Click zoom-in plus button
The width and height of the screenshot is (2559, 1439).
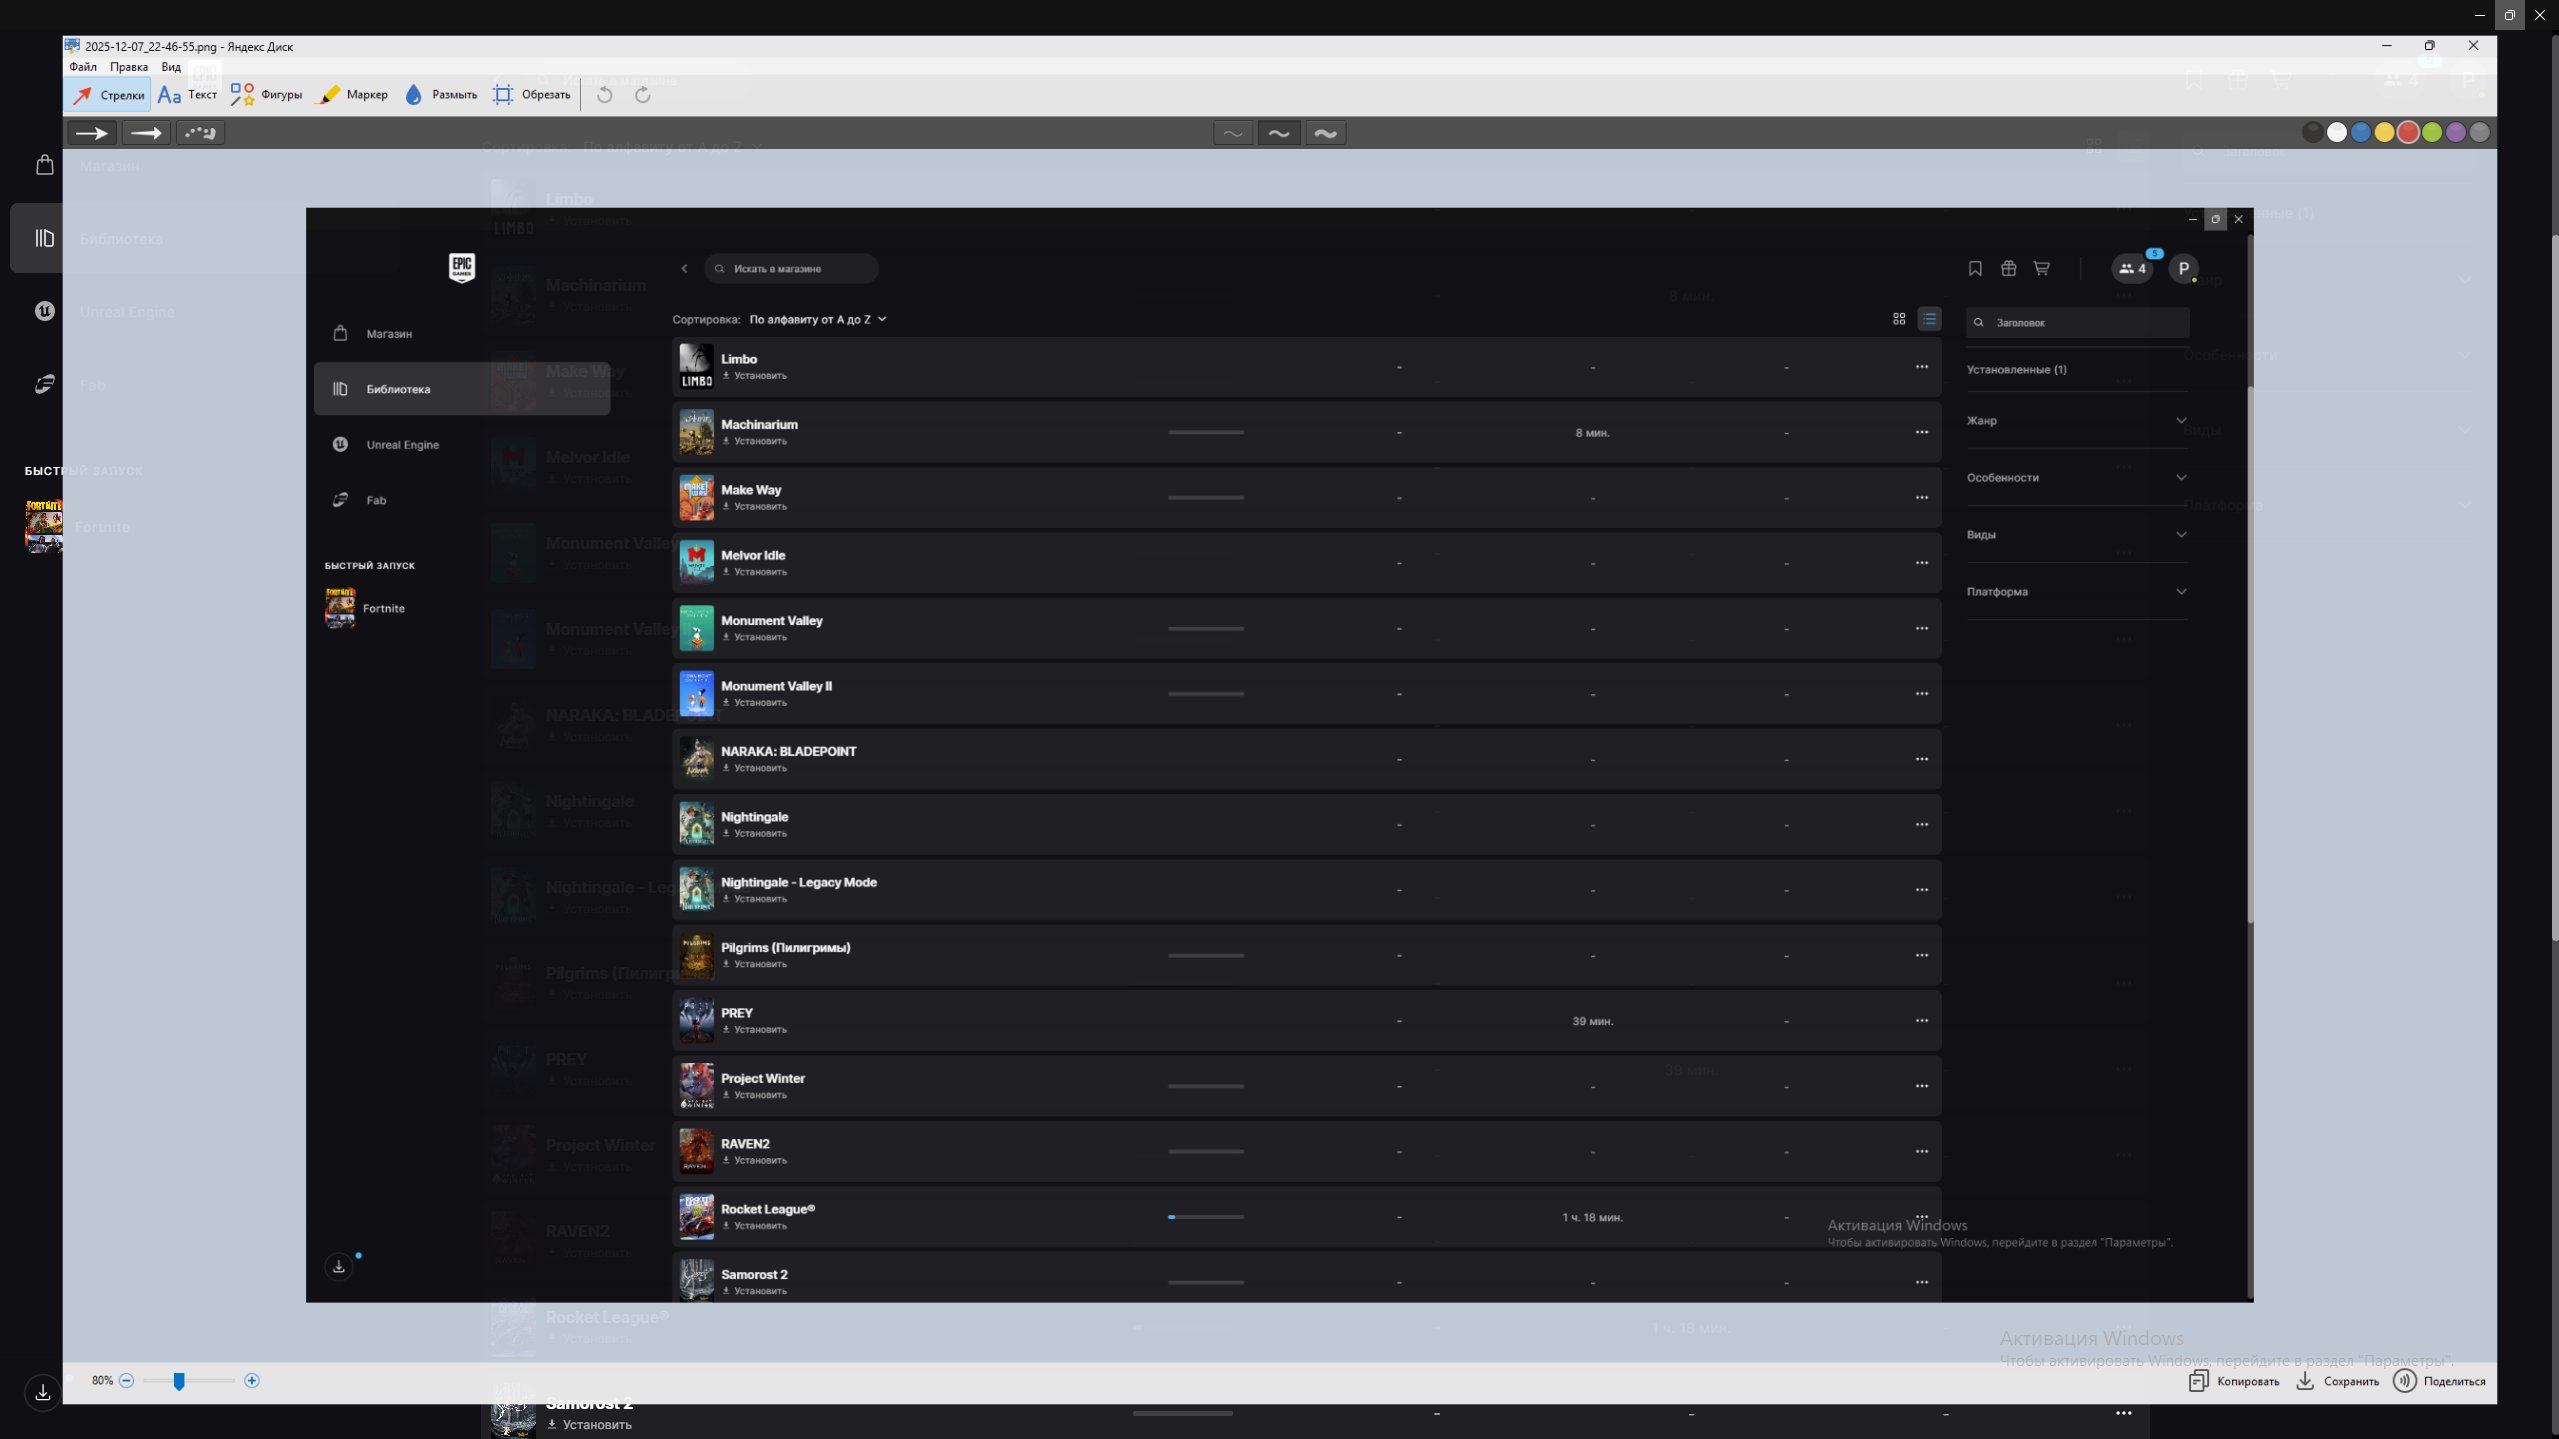252,1381
